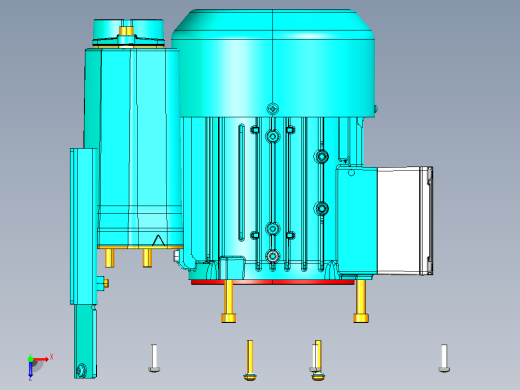Click the green Y axis dot of triad
The width and height of the screenshot is (520, 390).
(30, 359)
